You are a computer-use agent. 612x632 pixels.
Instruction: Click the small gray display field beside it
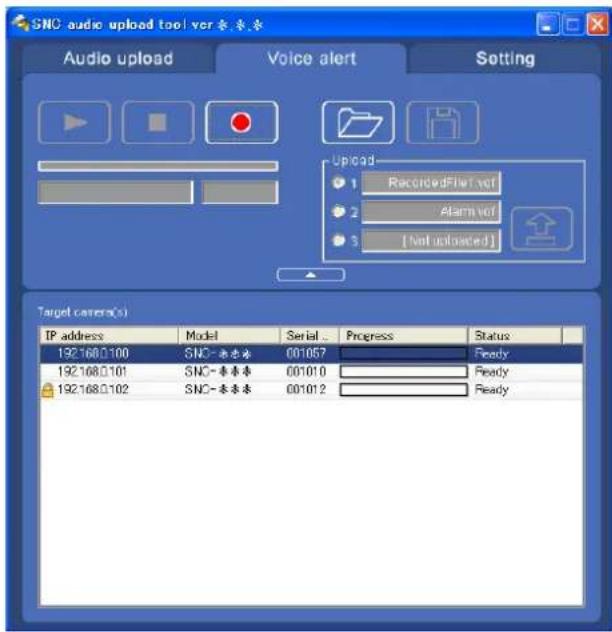[x=240, y=192]
